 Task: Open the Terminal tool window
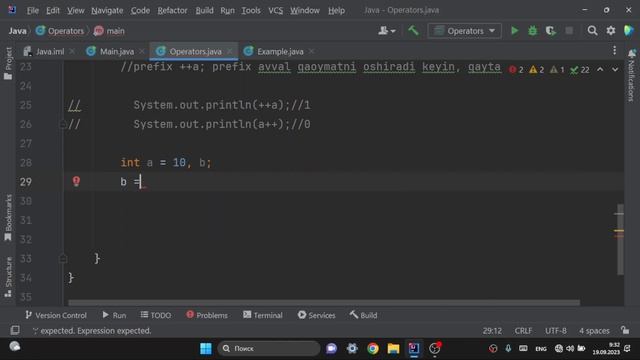pos(263,315)
